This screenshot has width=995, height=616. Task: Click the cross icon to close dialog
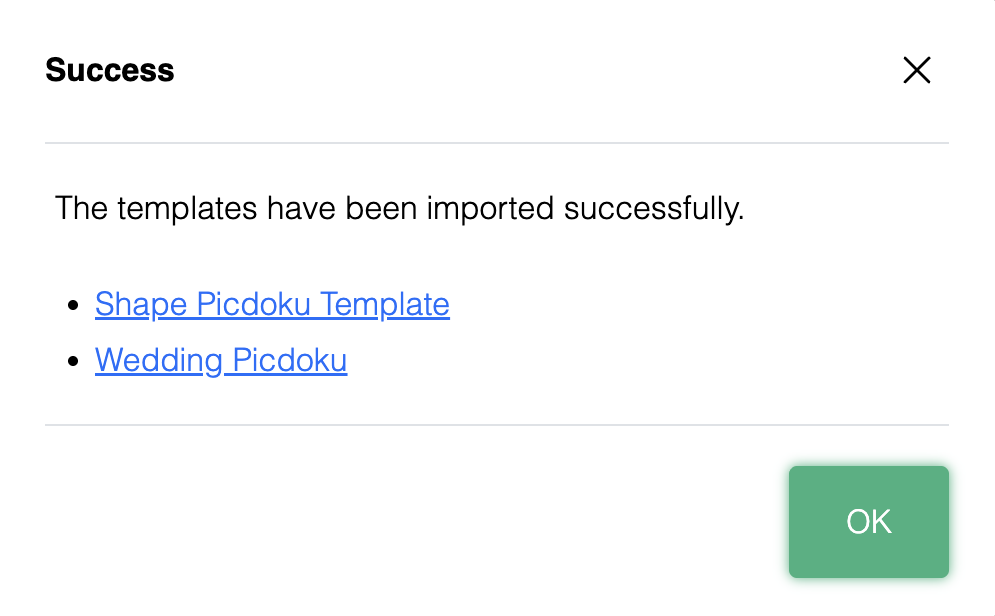click(916, 70)
